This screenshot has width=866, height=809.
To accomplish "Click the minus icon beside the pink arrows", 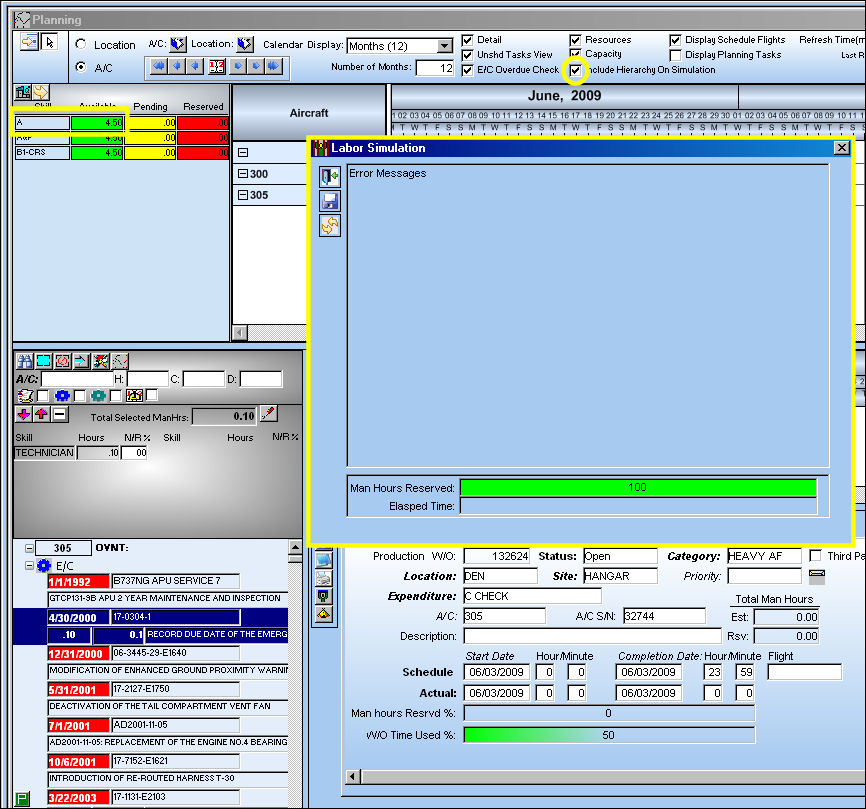I will tap(60, 414).
